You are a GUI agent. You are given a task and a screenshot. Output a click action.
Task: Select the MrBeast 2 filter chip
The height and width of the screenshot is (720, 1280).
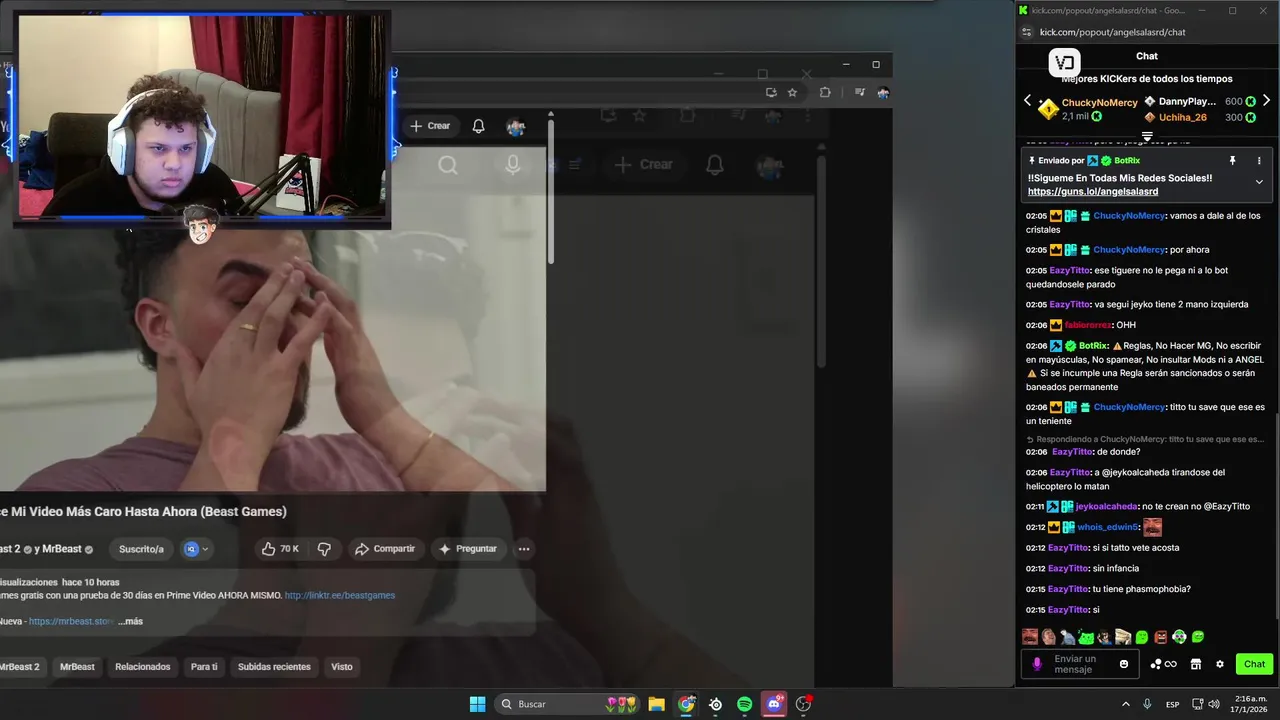[x=20, y=667]
